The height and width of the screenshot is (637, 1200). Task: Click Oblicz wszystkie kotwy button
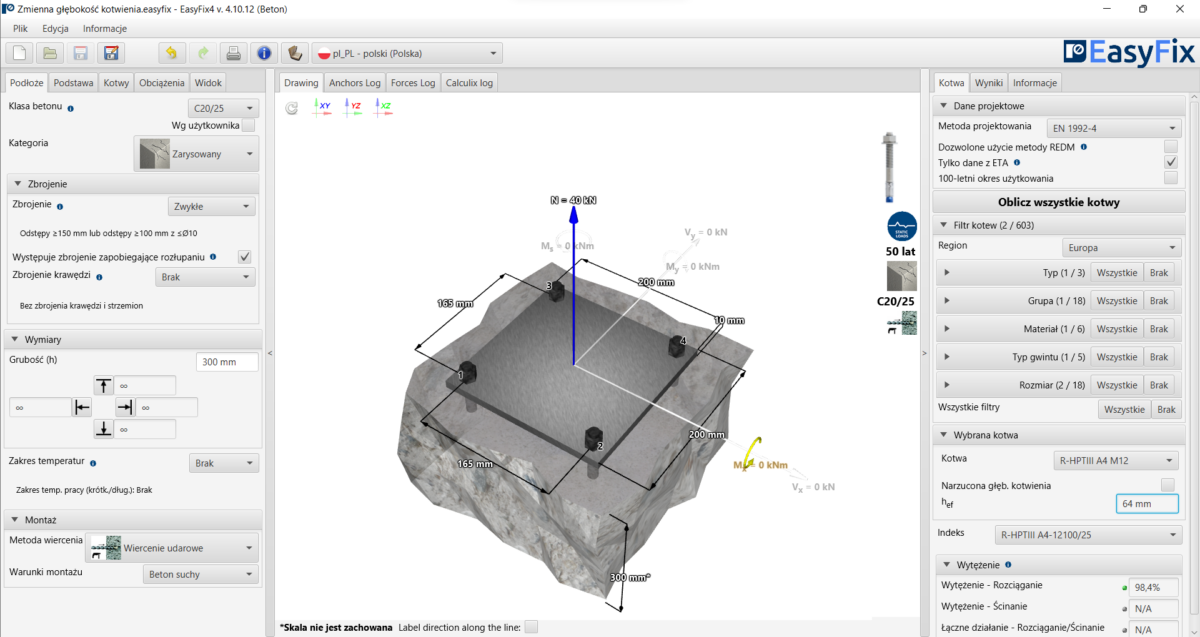click(x=1059, y=202)
